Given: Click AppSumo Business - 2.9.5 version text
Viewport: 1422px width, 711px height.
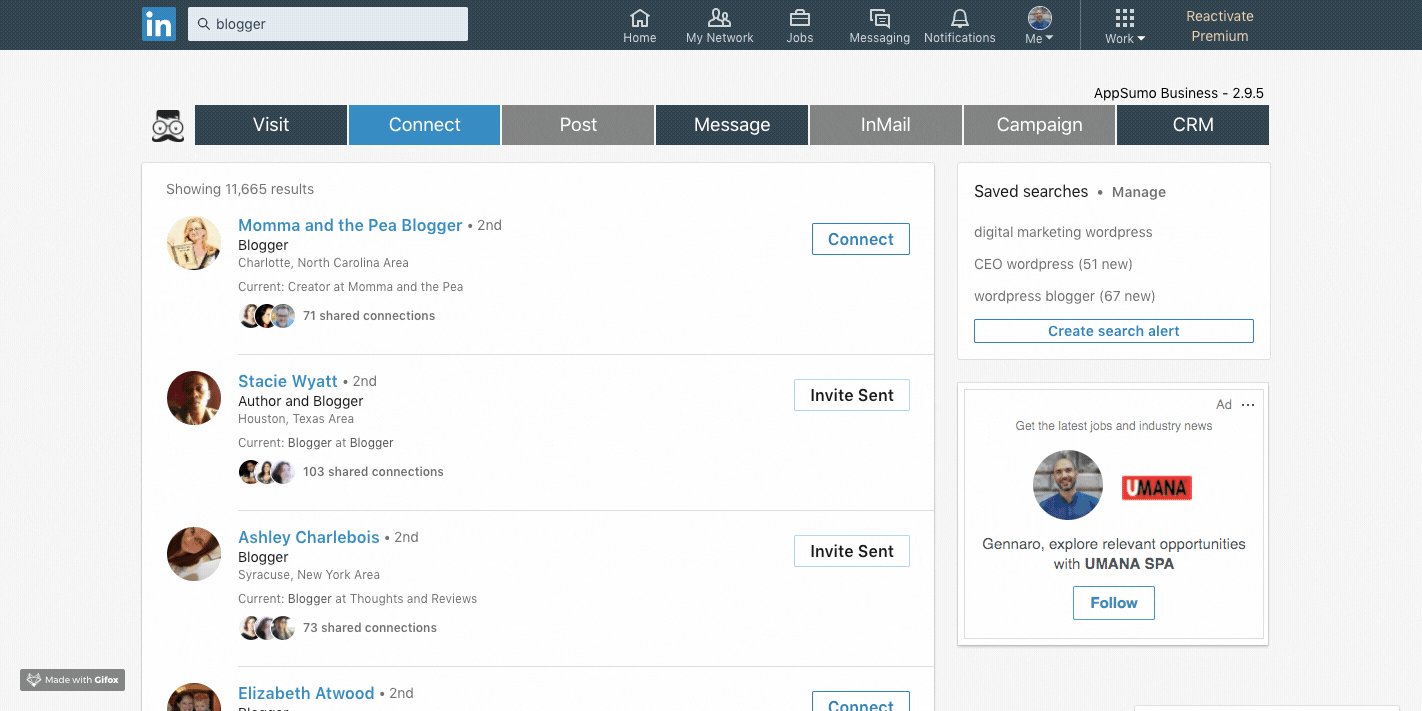Looking at the screenshot, I should coord(1179,93).
